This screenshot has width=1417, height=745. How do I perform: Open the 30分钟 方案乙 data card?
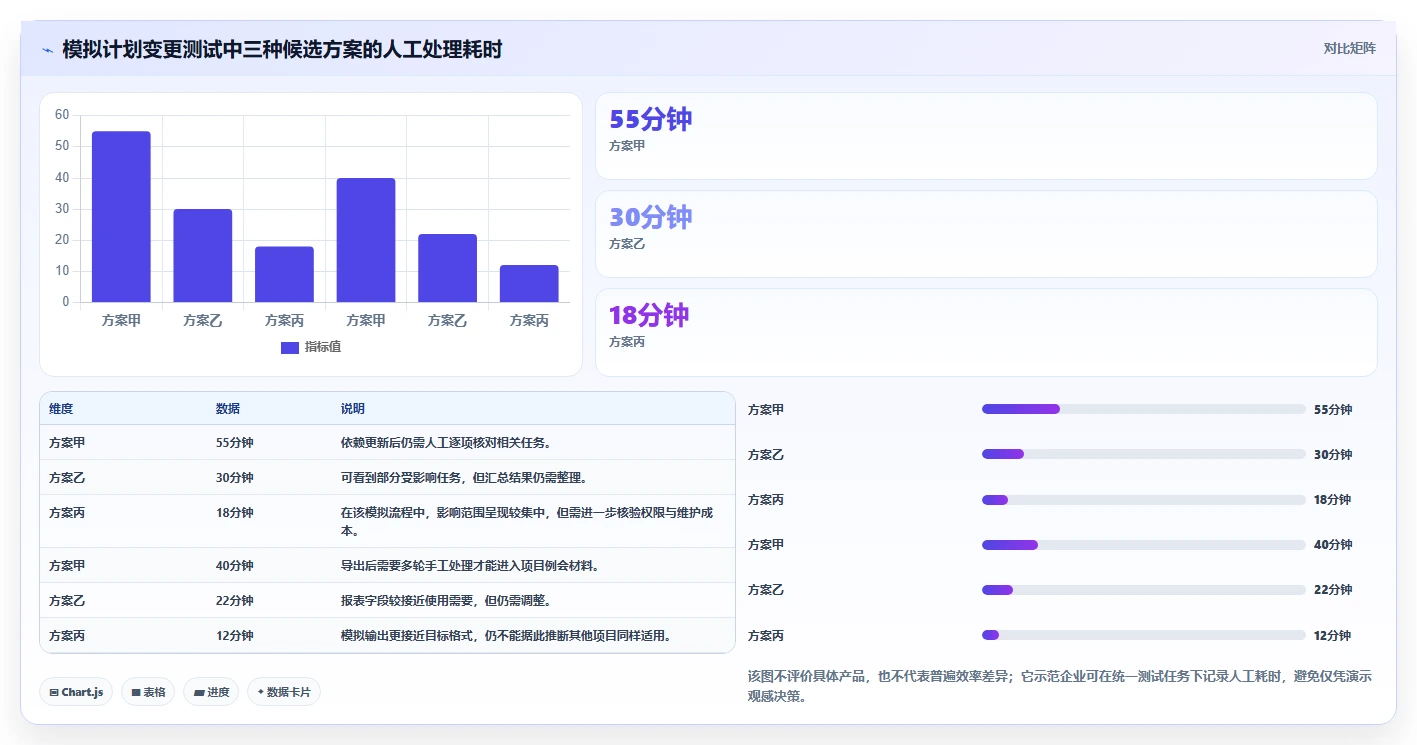[986, 234]
